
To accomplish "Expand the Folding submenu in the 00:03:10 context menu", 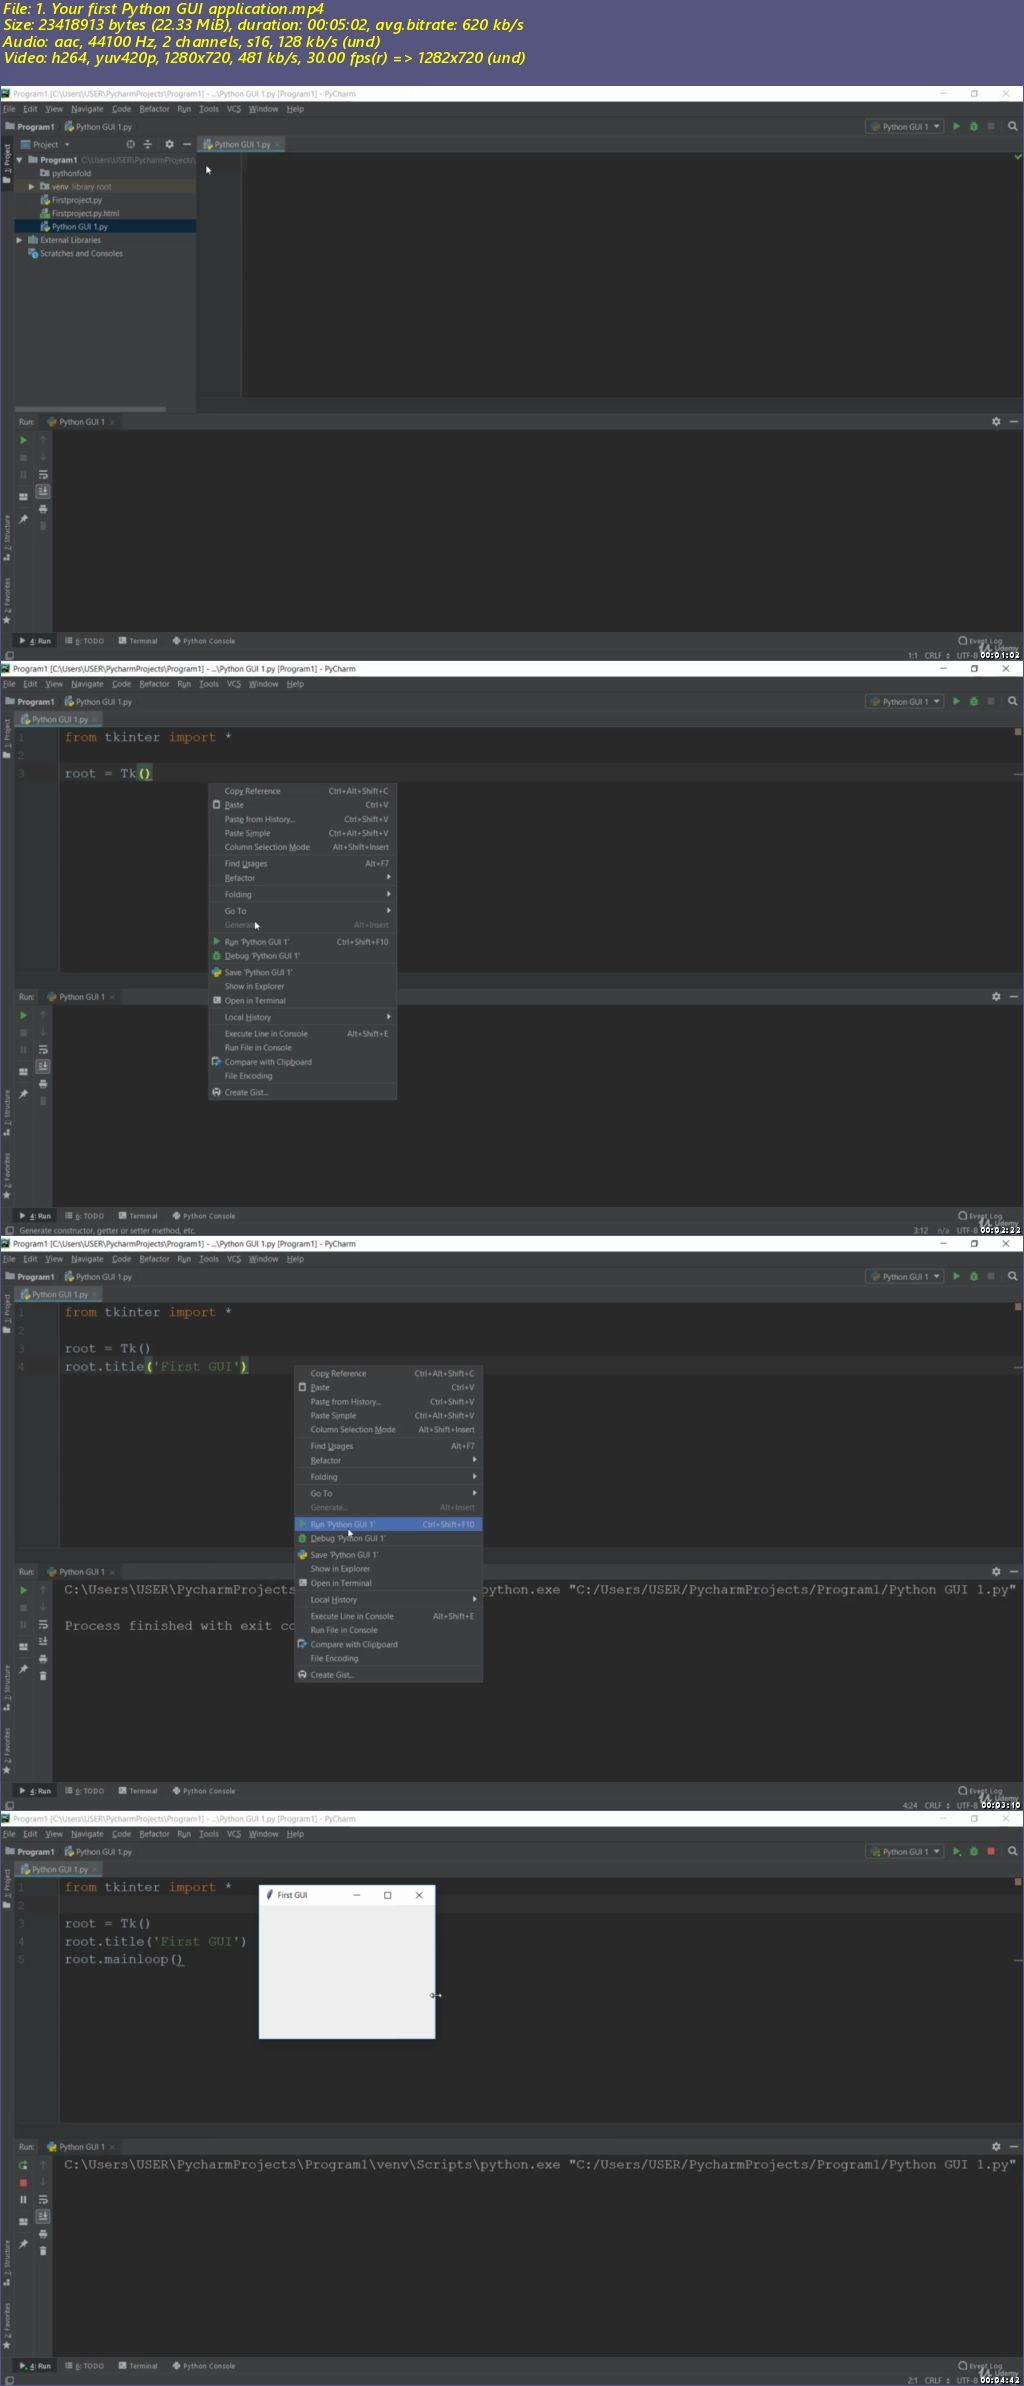I will click(x=388, y=1477).
